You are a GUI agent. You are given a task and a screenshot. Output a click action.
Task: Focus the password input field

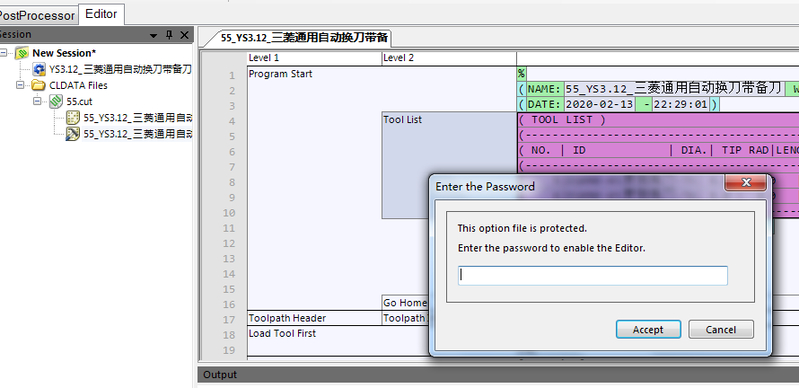(592, 275)
